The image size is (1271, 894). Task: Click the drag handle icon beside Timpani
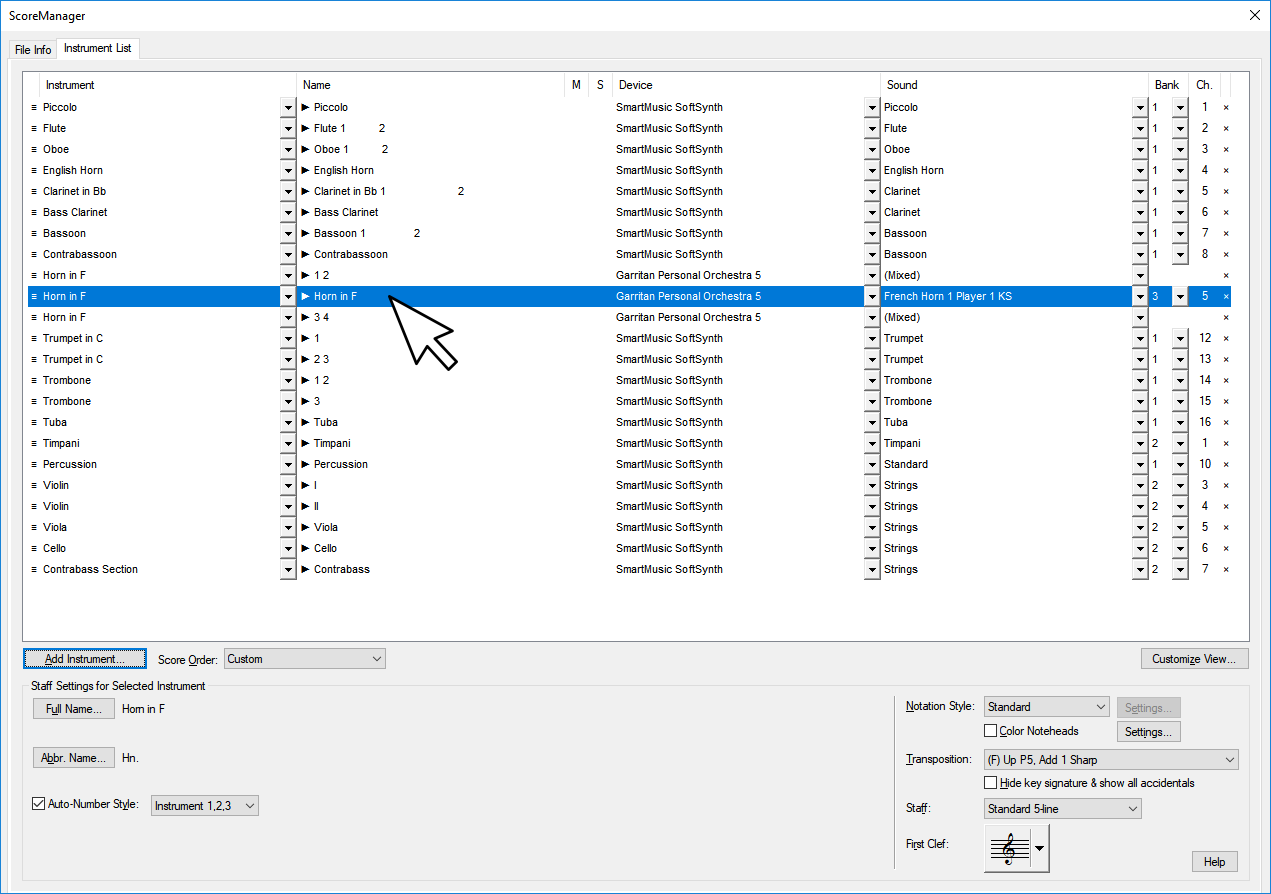click(x=34, y=444)
